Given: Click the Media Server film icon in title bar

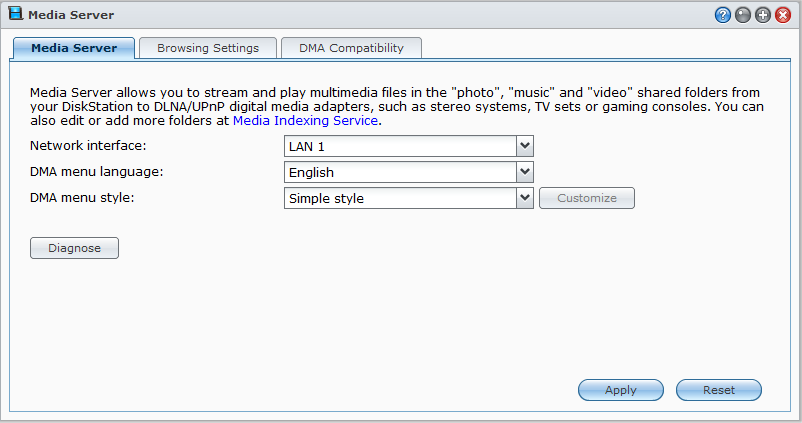Looking at the screenshot, I should point(16,13).
